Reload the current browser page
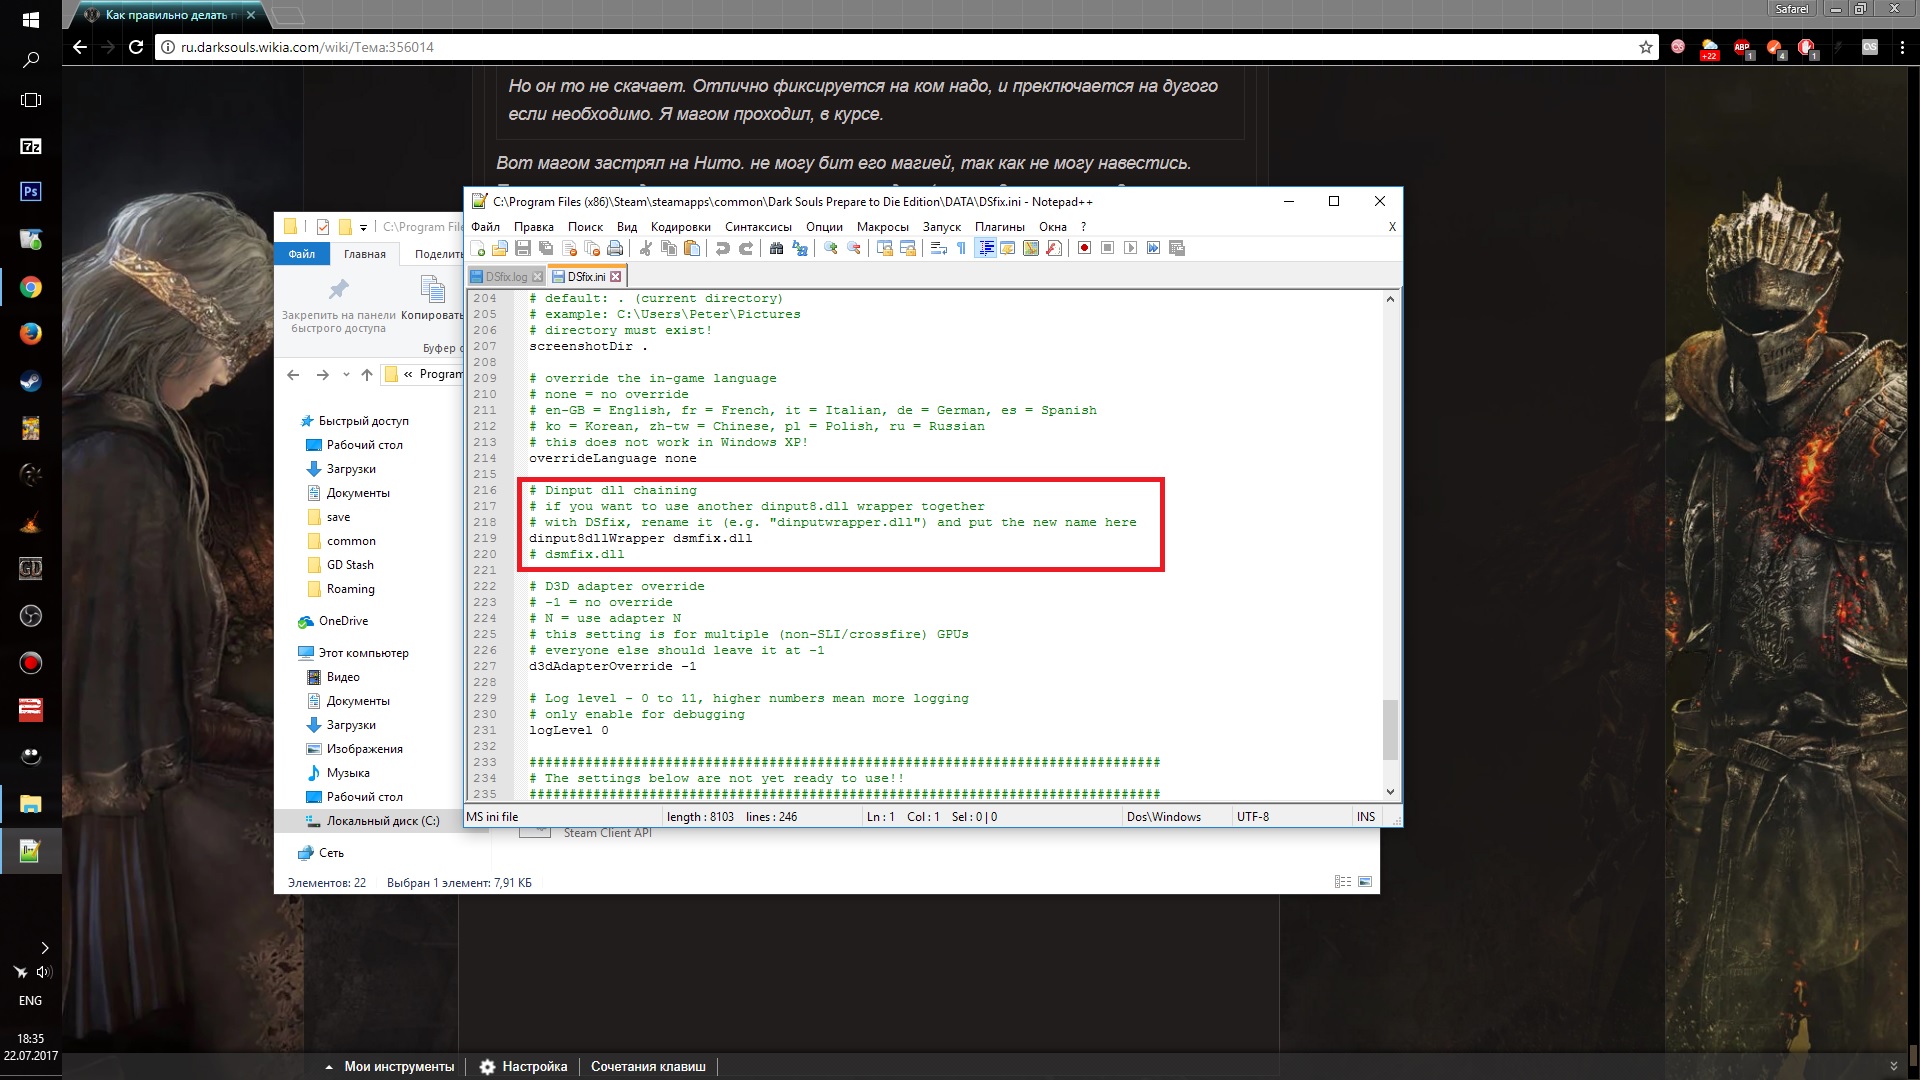The image size is (1920, 1080). click(136, 47)
